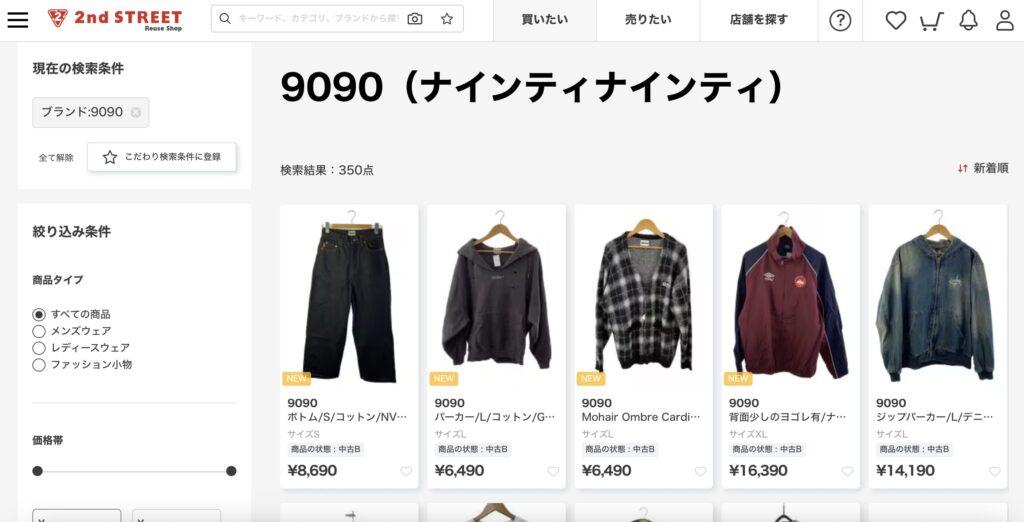Click the camera image search icon
This screenshot has height=522, width=1024.
click(415, 19)
